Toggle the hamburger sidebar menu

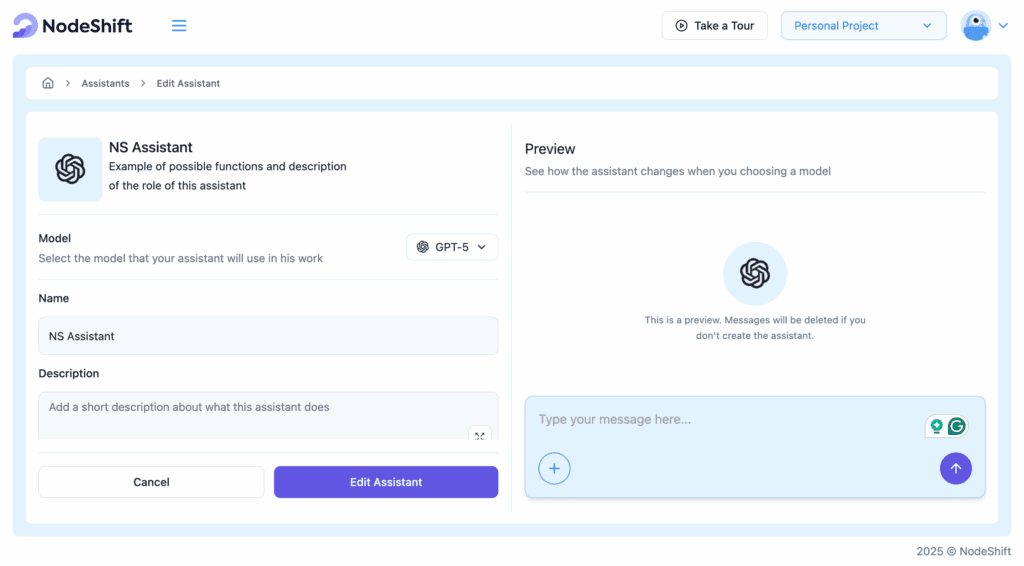pyautogui.click(x=179, y=26)
